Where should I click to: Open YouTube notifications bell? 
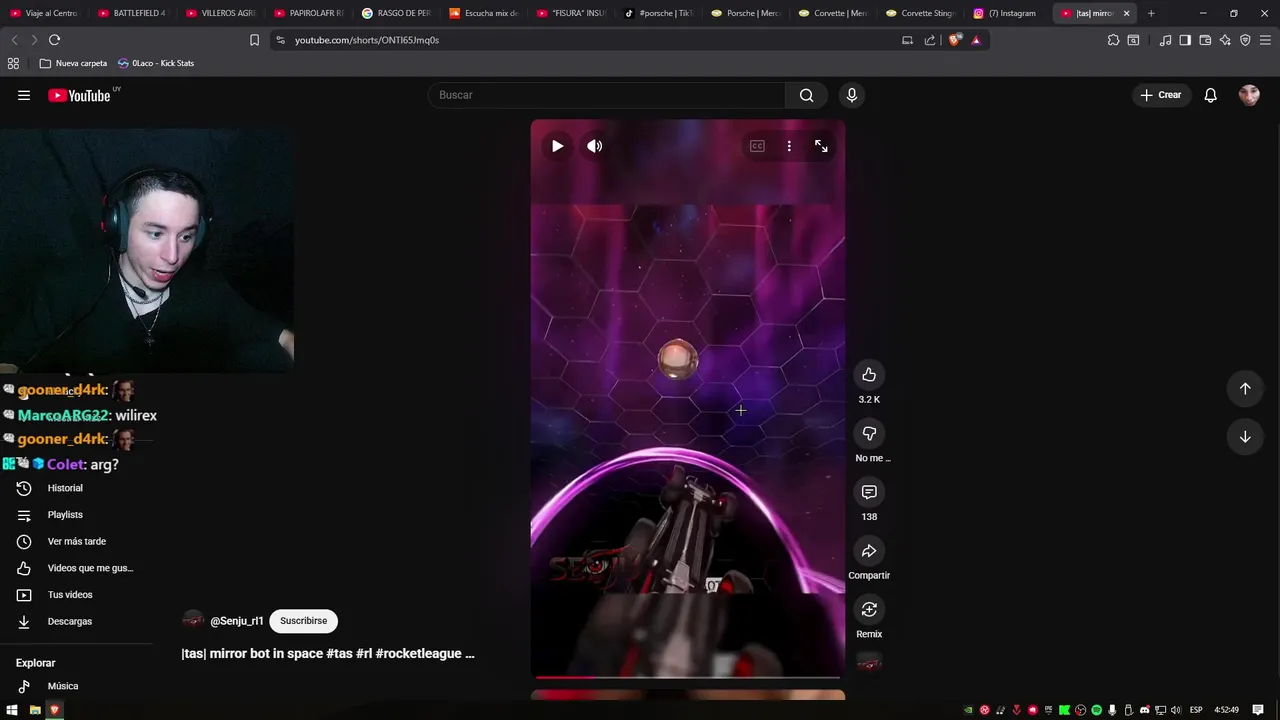coord(1210,95)
